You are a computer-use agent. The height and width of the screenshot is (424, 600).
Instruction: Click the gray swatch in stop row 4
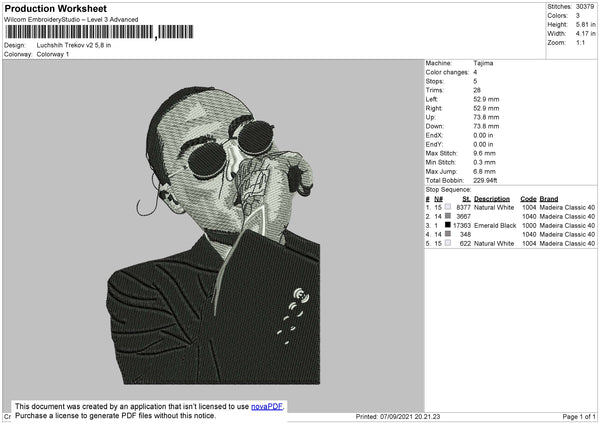448,234
